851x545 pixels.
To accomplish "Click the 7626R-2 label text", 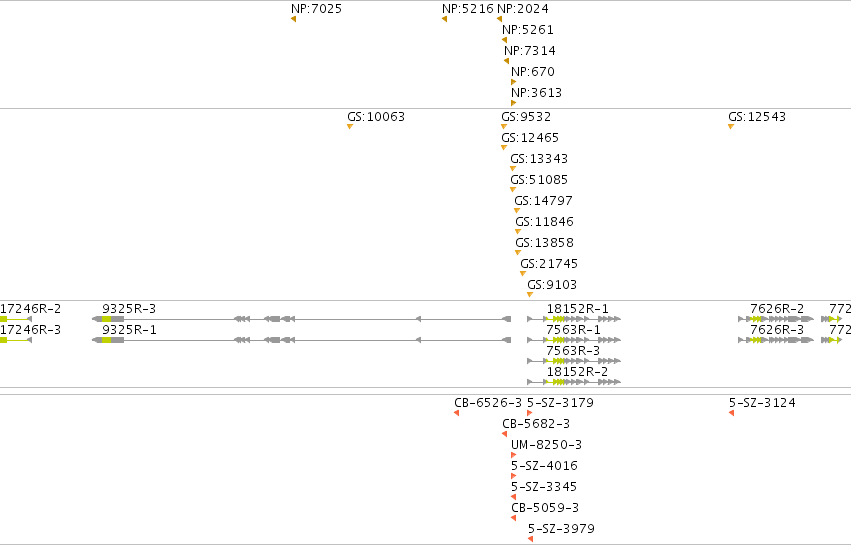I will [x=777, y=309].
